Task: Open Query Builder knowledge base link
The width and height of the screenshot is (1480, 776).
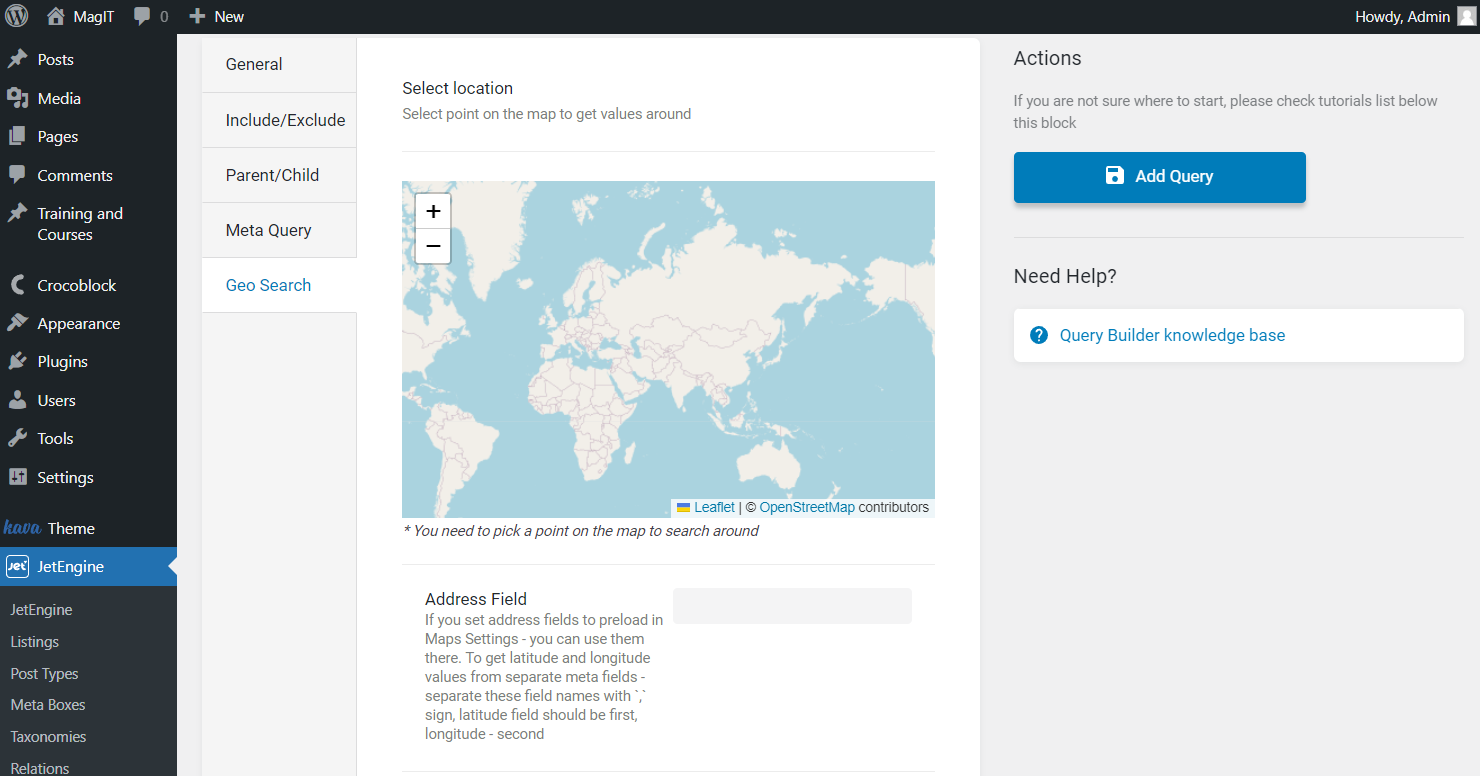Action: coord(1172,335)
